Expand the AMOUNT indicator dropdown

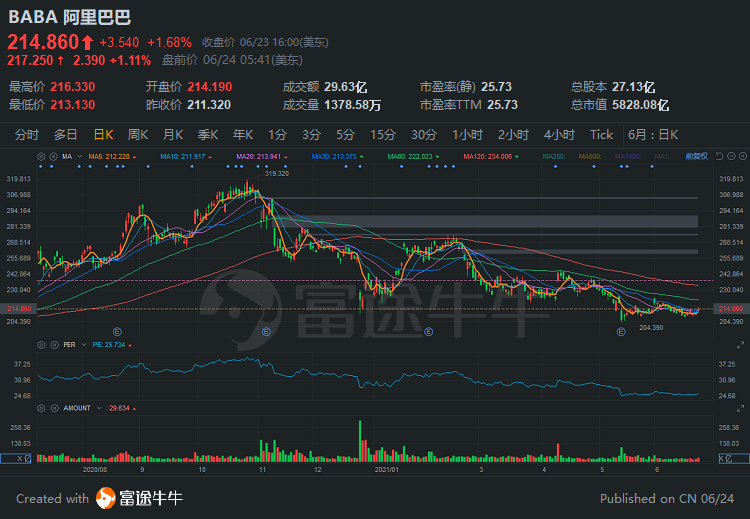[x=99, y=408]
